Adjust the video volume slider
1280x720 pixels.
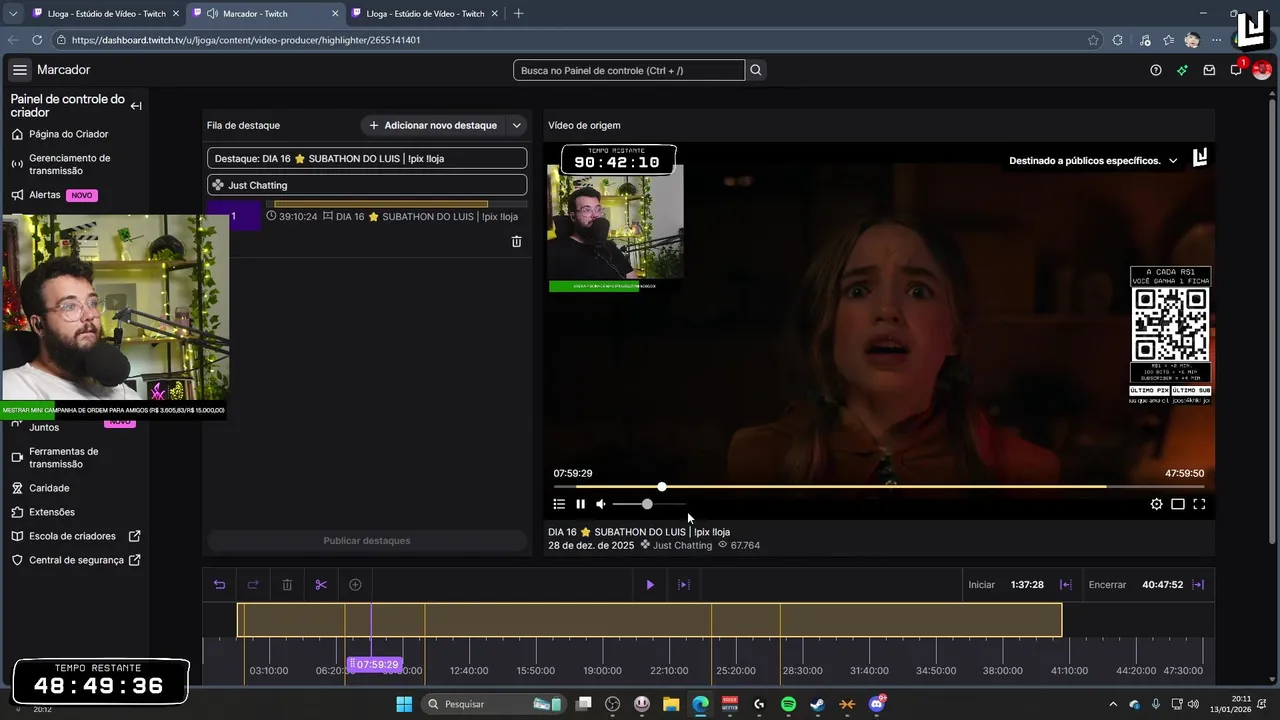coord(648,504)
